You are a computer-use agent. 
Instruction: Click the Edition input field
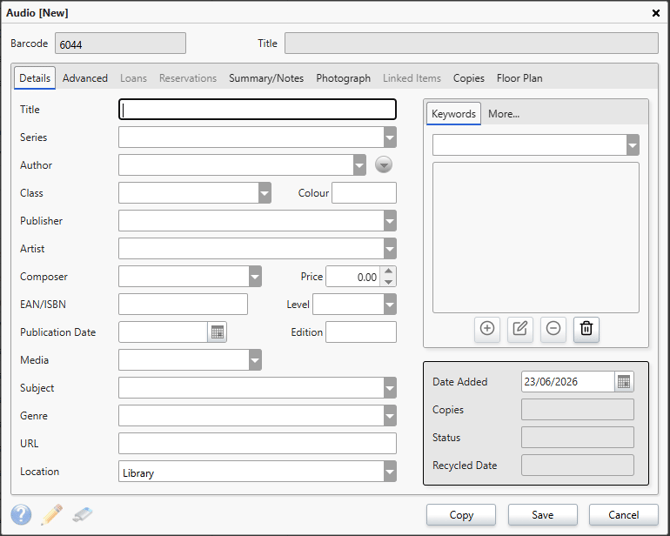[x=361, y=332]
